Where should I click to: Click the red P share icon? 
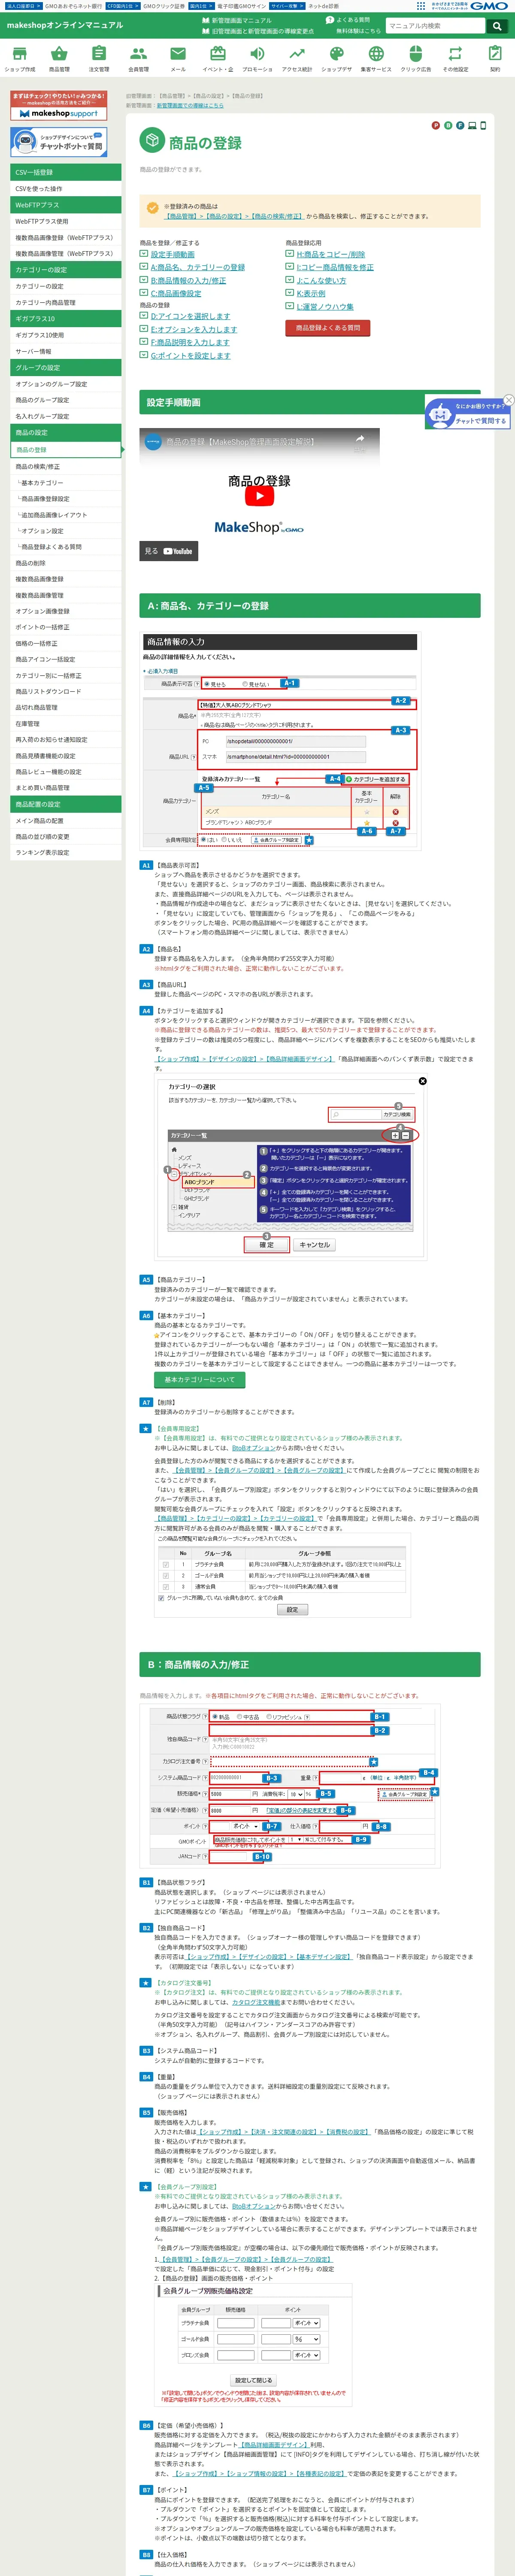point(435,126)
